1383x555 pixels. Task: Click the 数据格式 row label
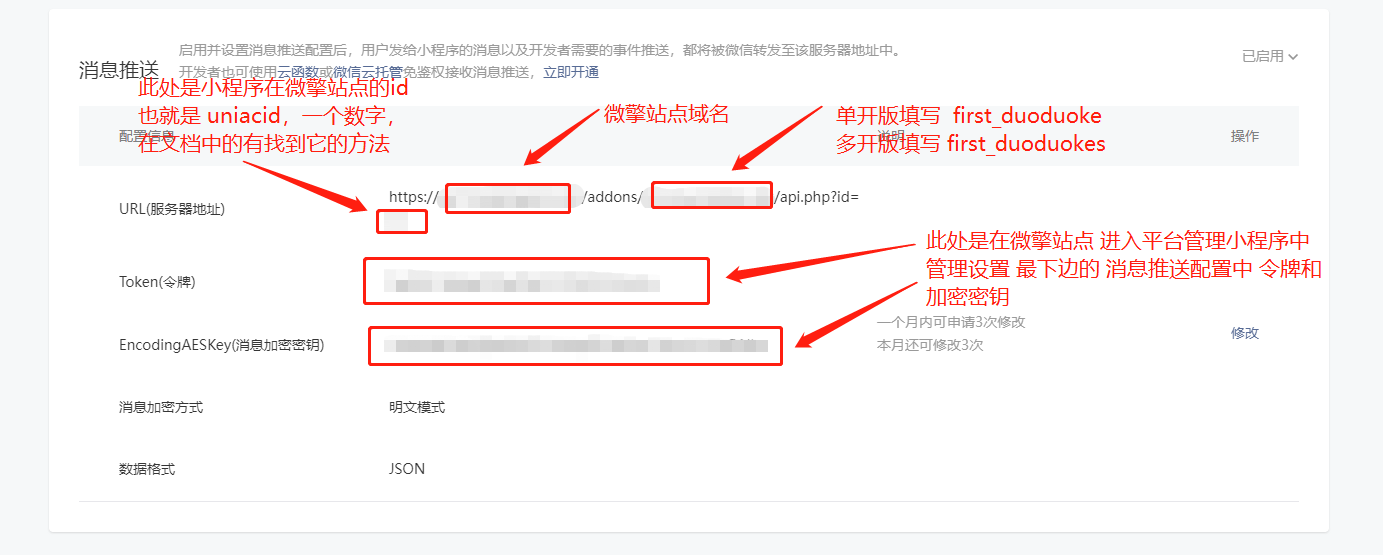147,469
